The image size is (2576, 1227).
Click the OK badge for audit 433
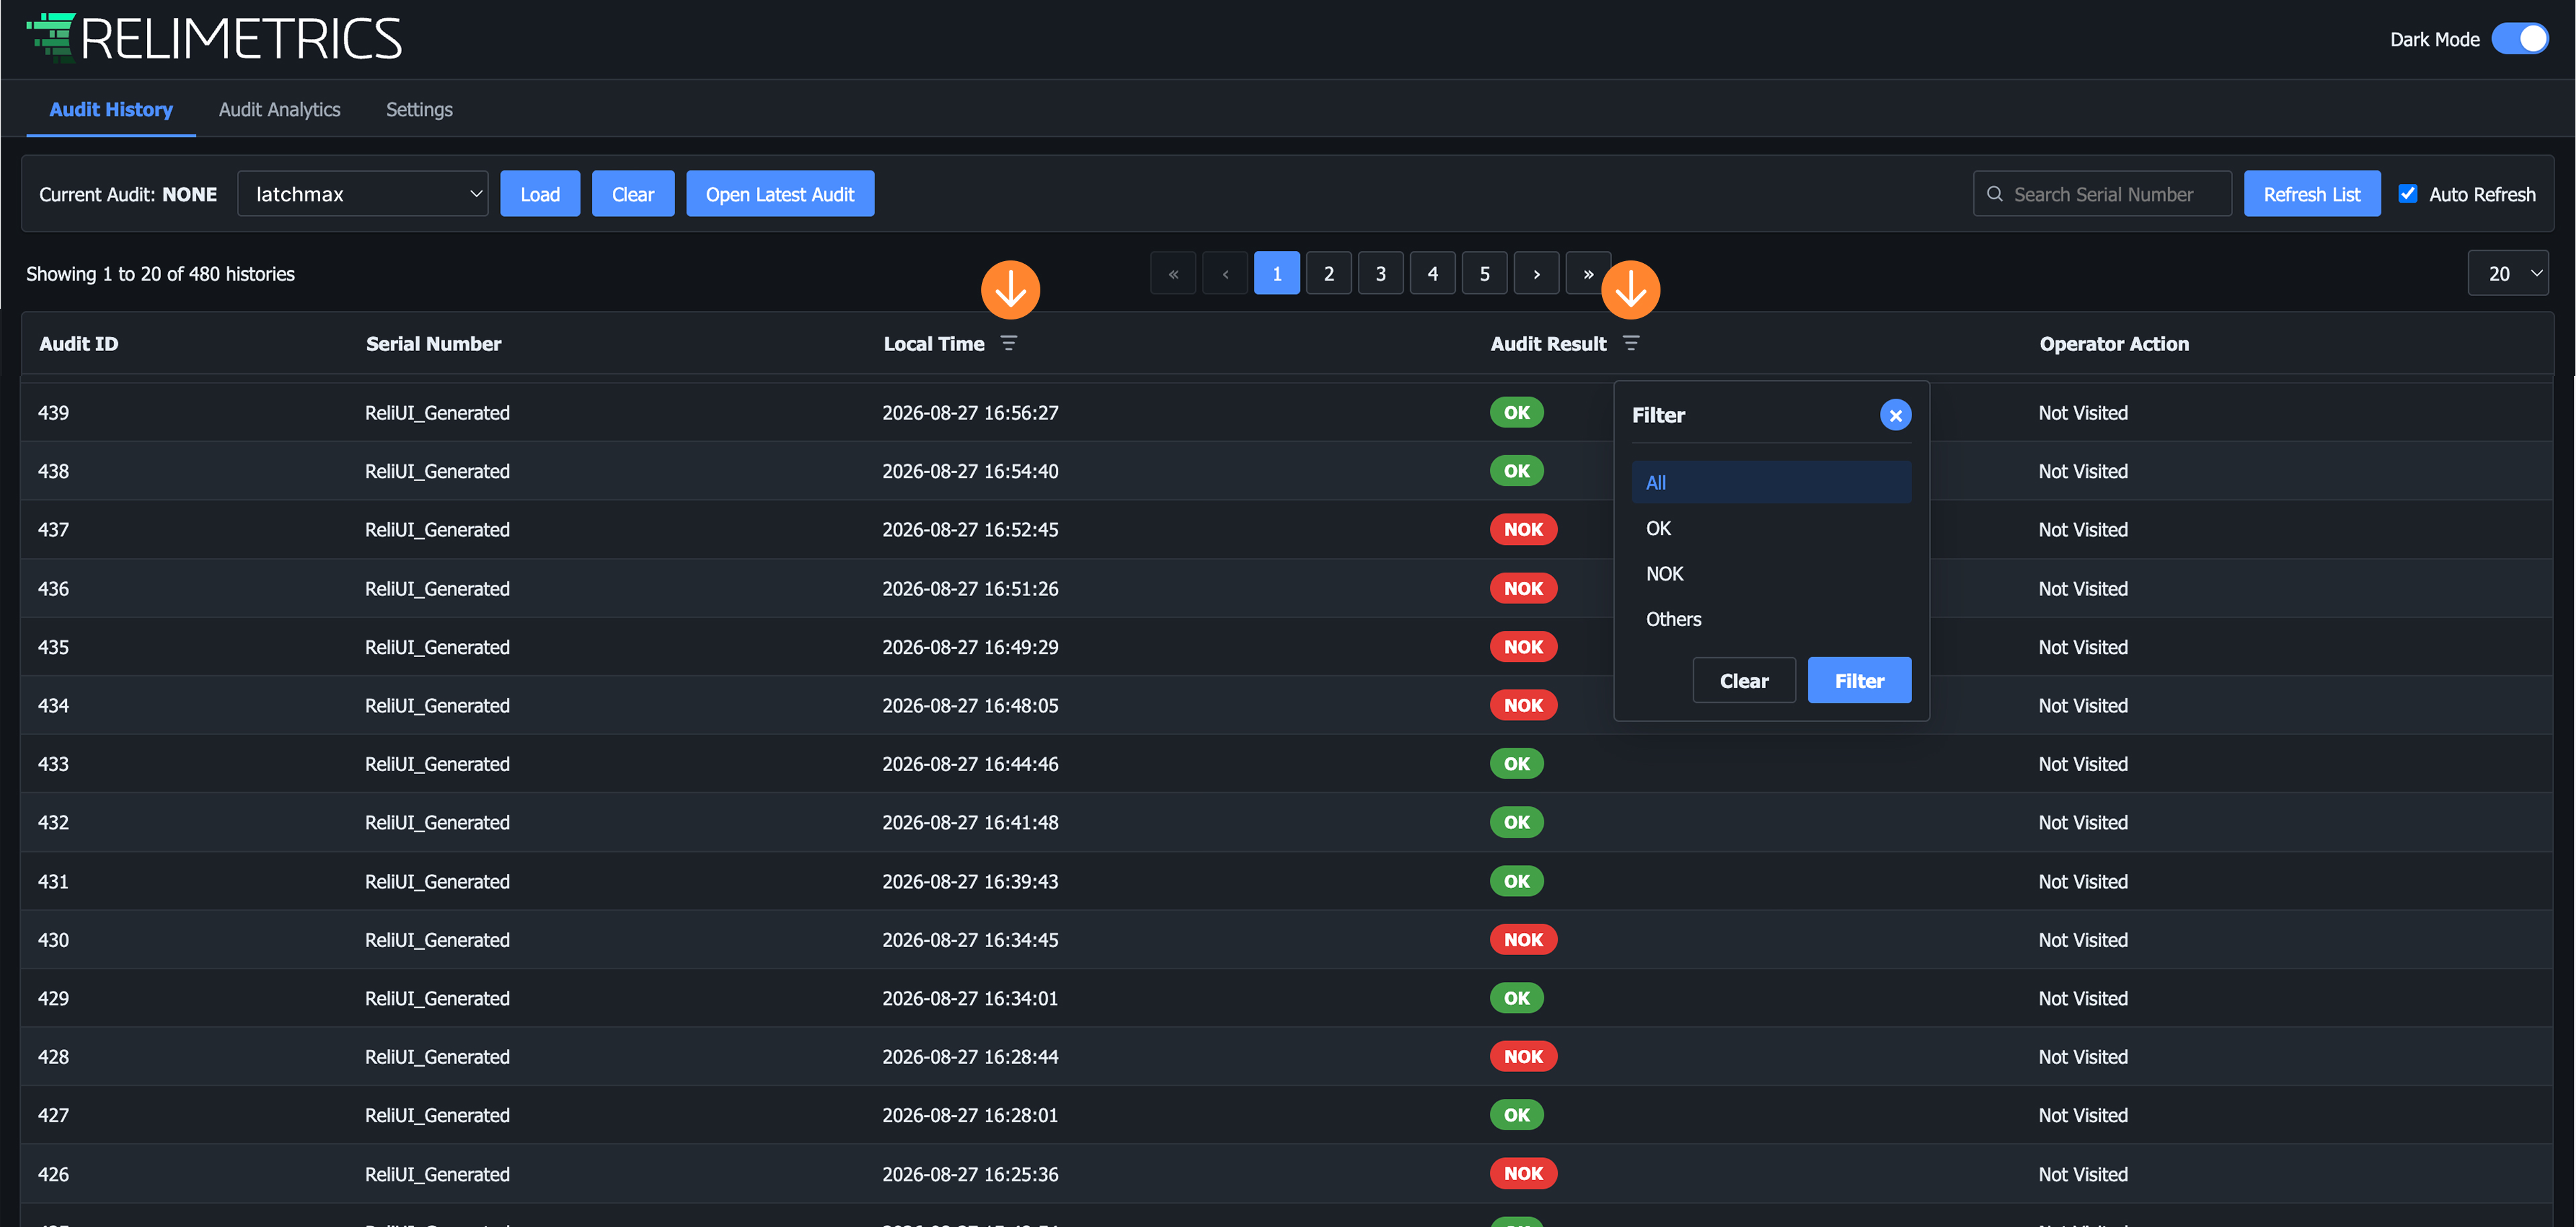click(1517, 764)
